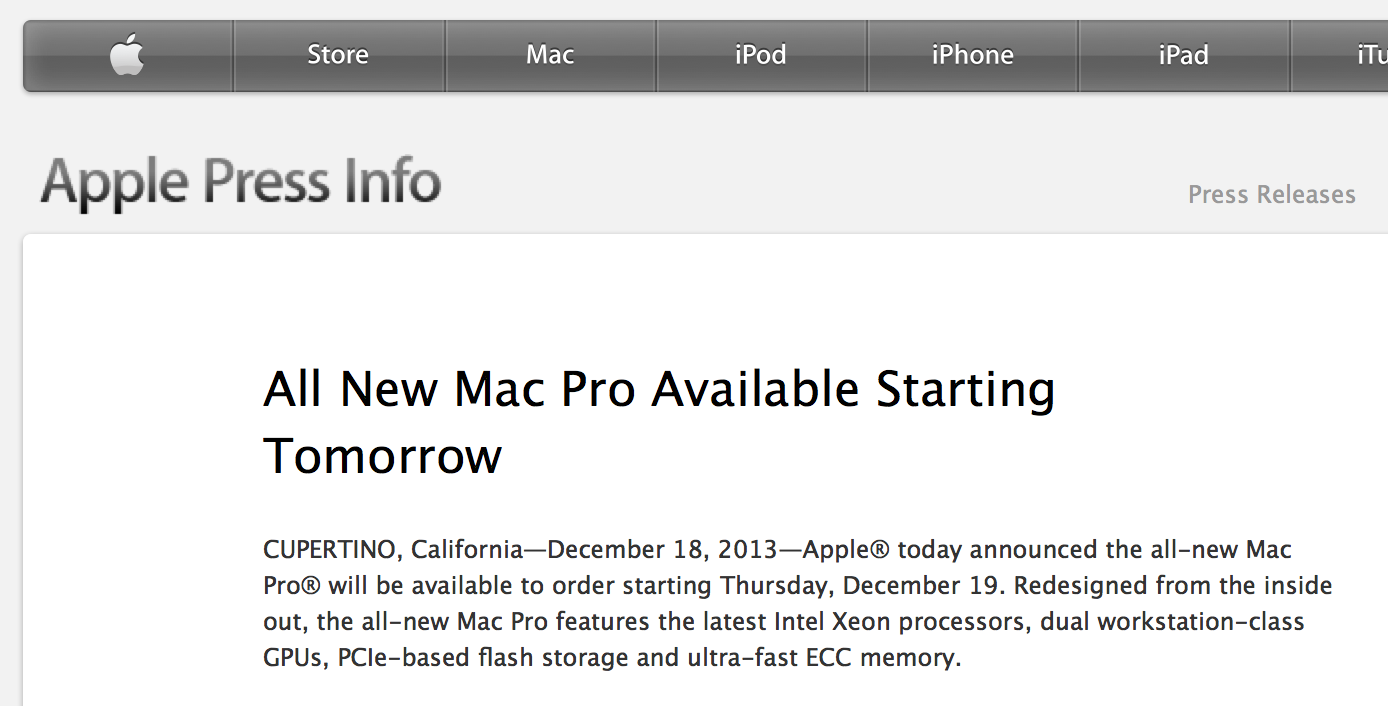The height and width of the screenshot is (706, 1388).
Task: Click the partially visible iTunes tab
Action: click(1370, 55)
